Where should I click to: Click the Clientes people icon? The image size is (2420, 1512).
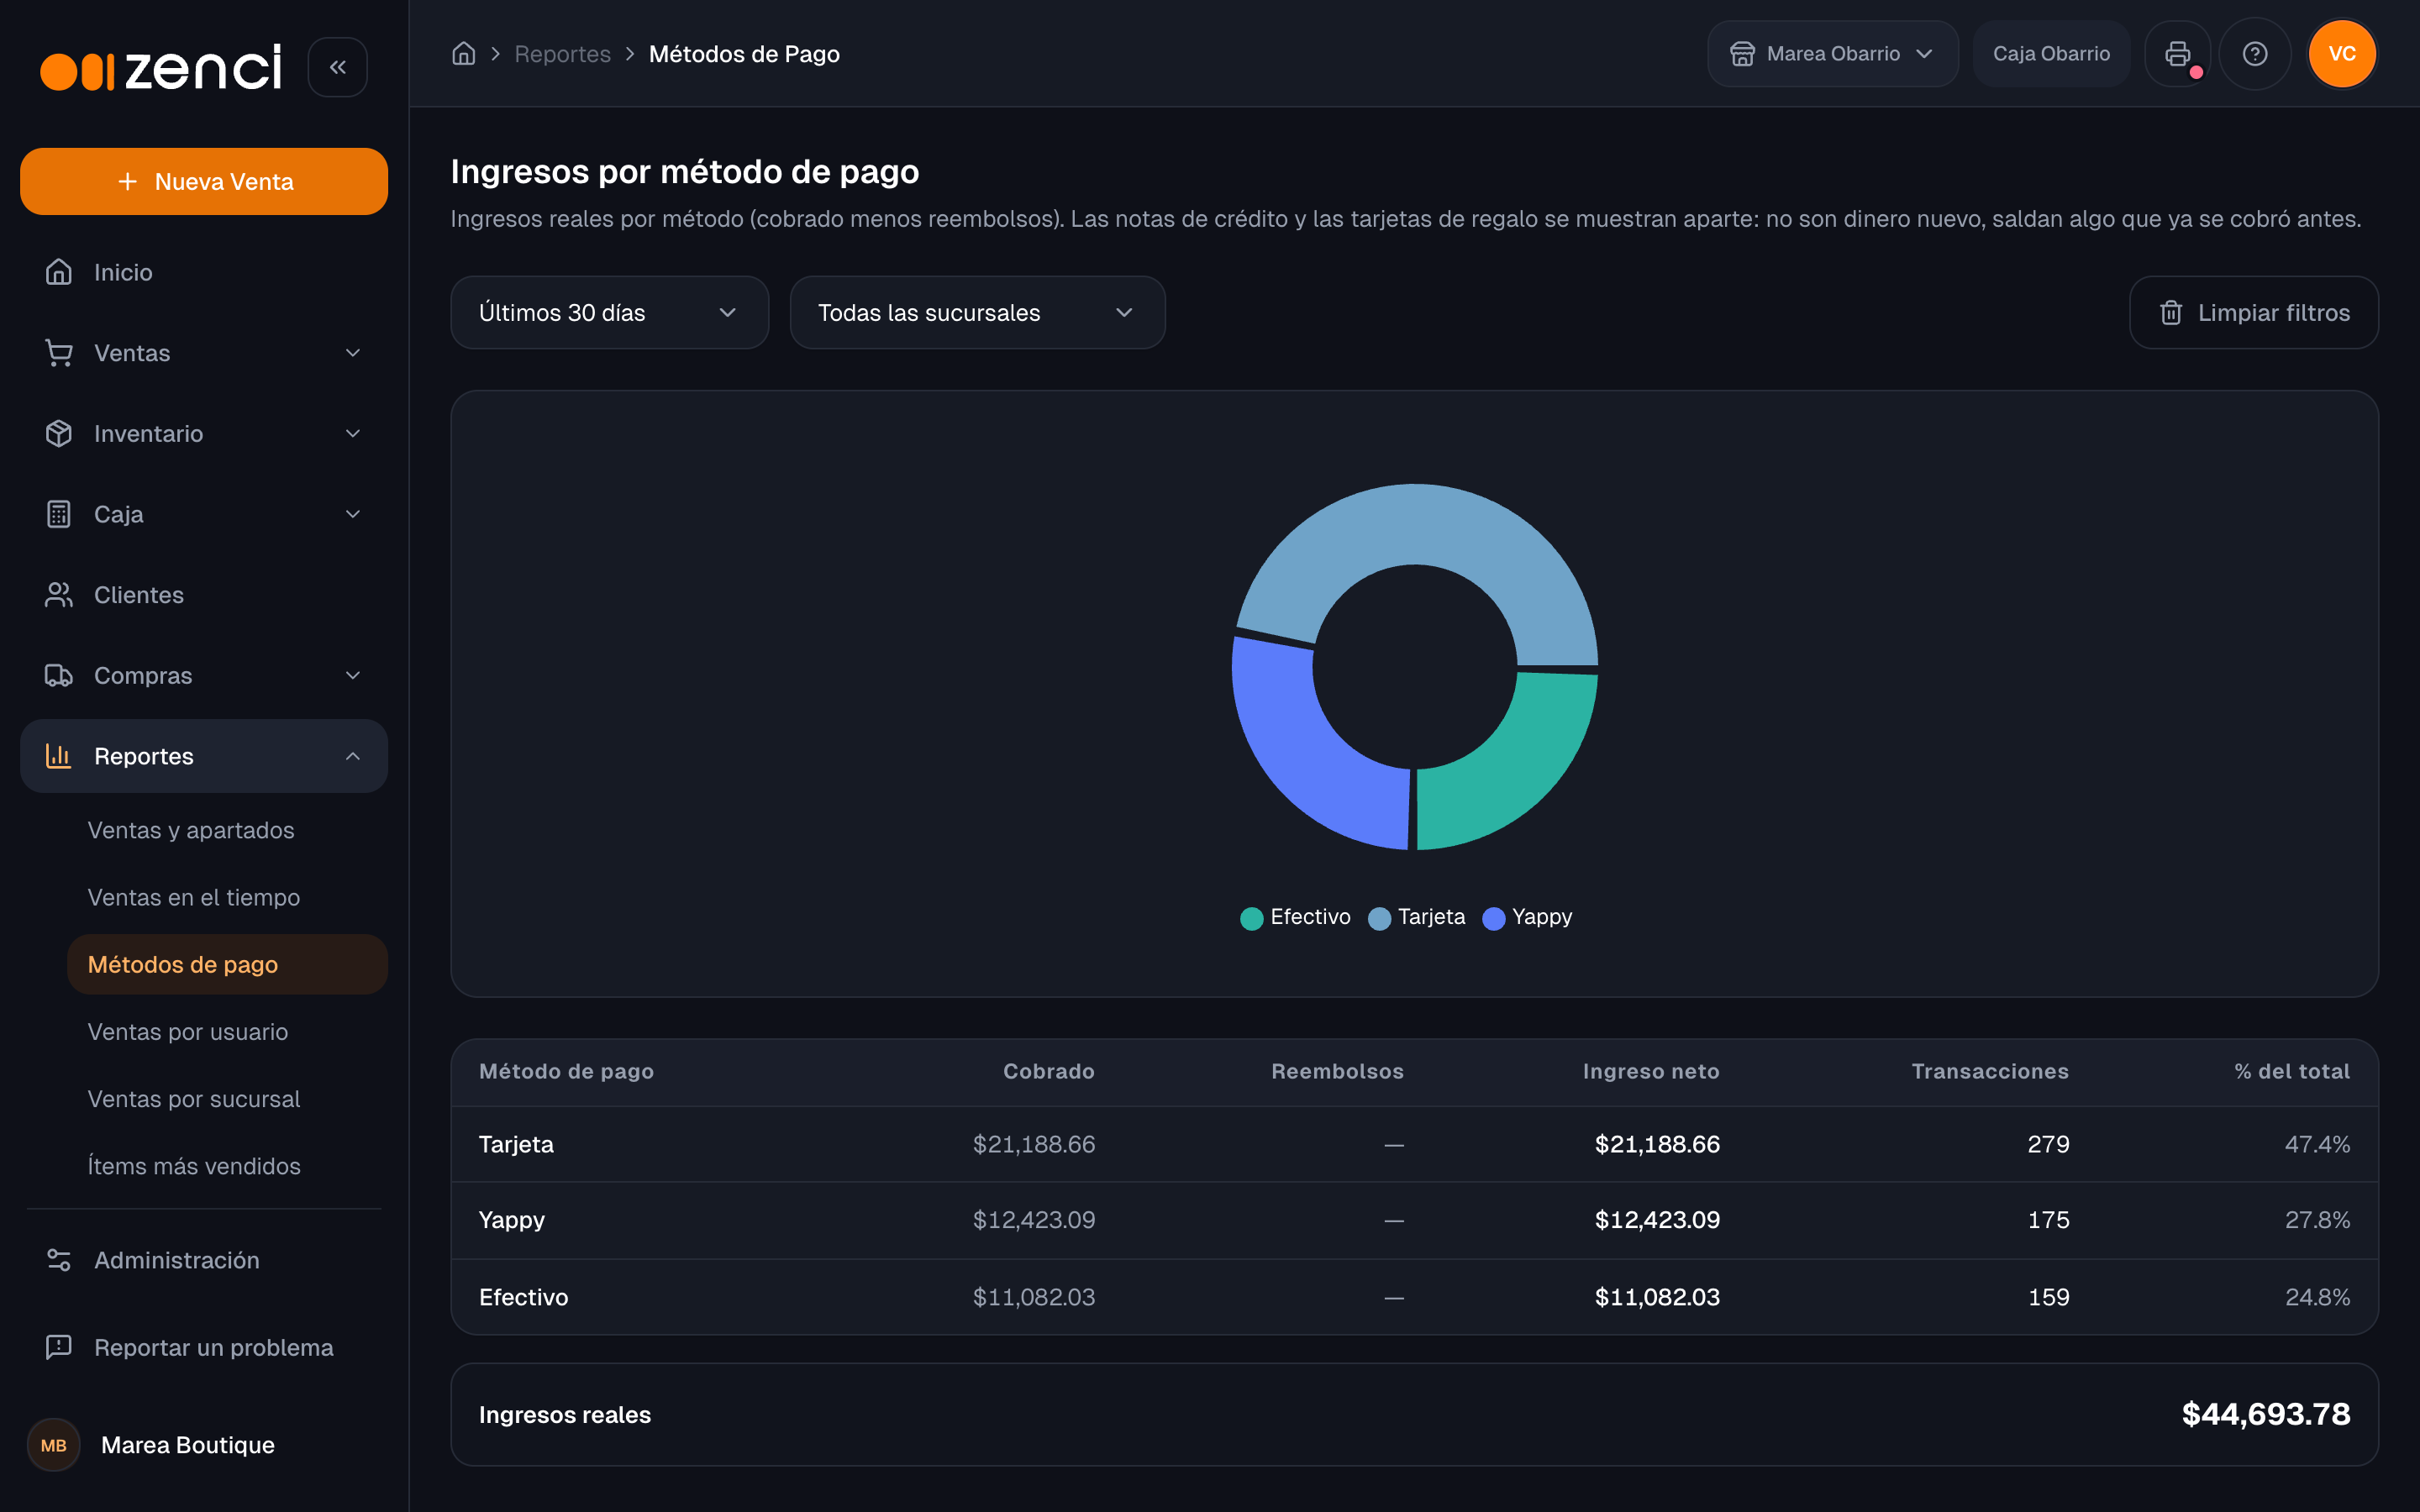tap(59, 595)
